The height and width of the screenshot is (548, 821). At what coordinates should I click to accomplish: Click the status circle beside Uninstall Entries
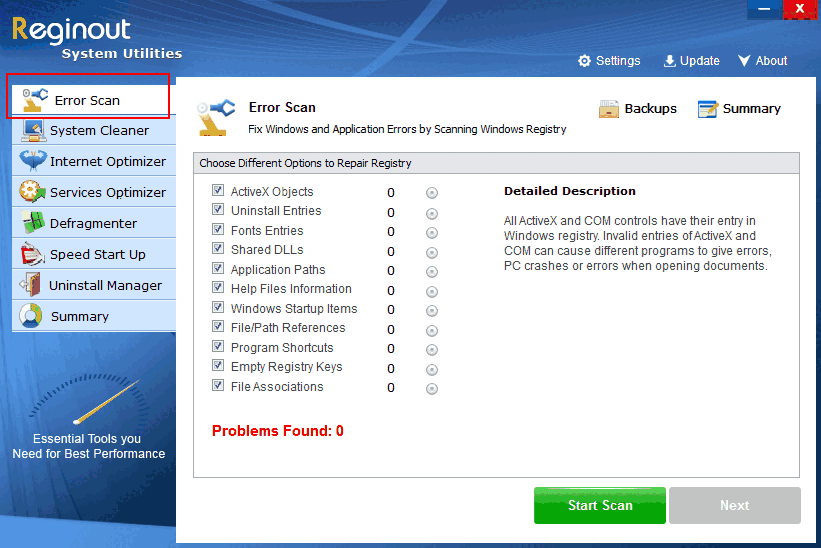pos(431,214)
